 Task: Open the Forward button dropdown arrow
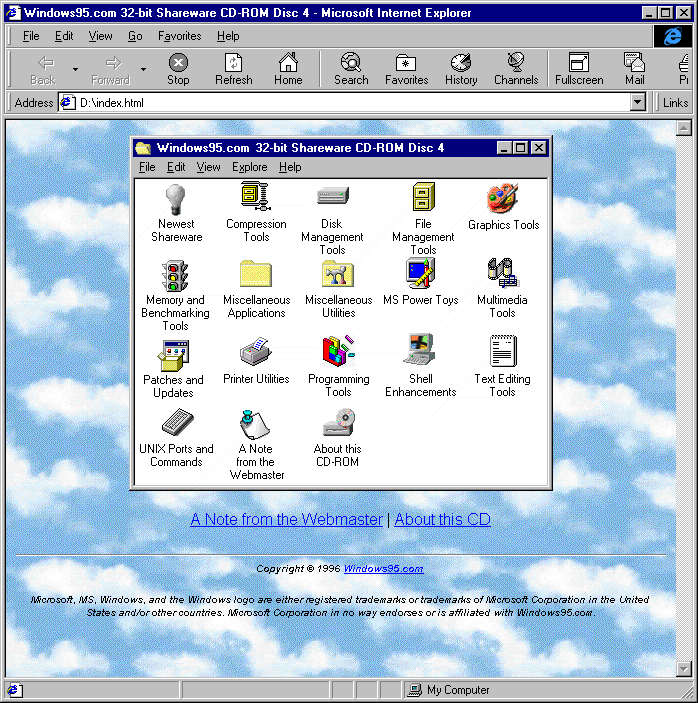tap(143, 69)
